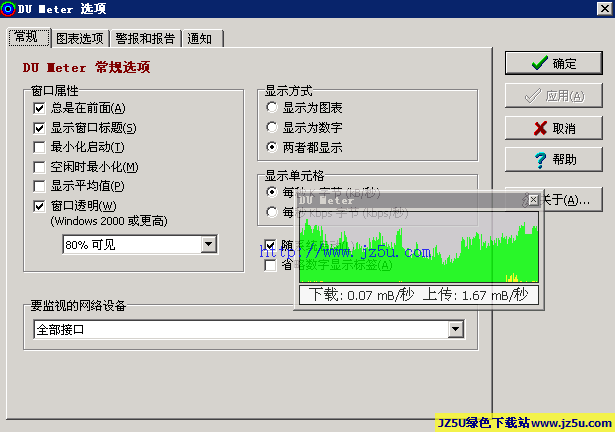This screenshot has height=432, width=615.
Task: Open the 全部接口 network device dropdown arrow
Action: point(455,329)
